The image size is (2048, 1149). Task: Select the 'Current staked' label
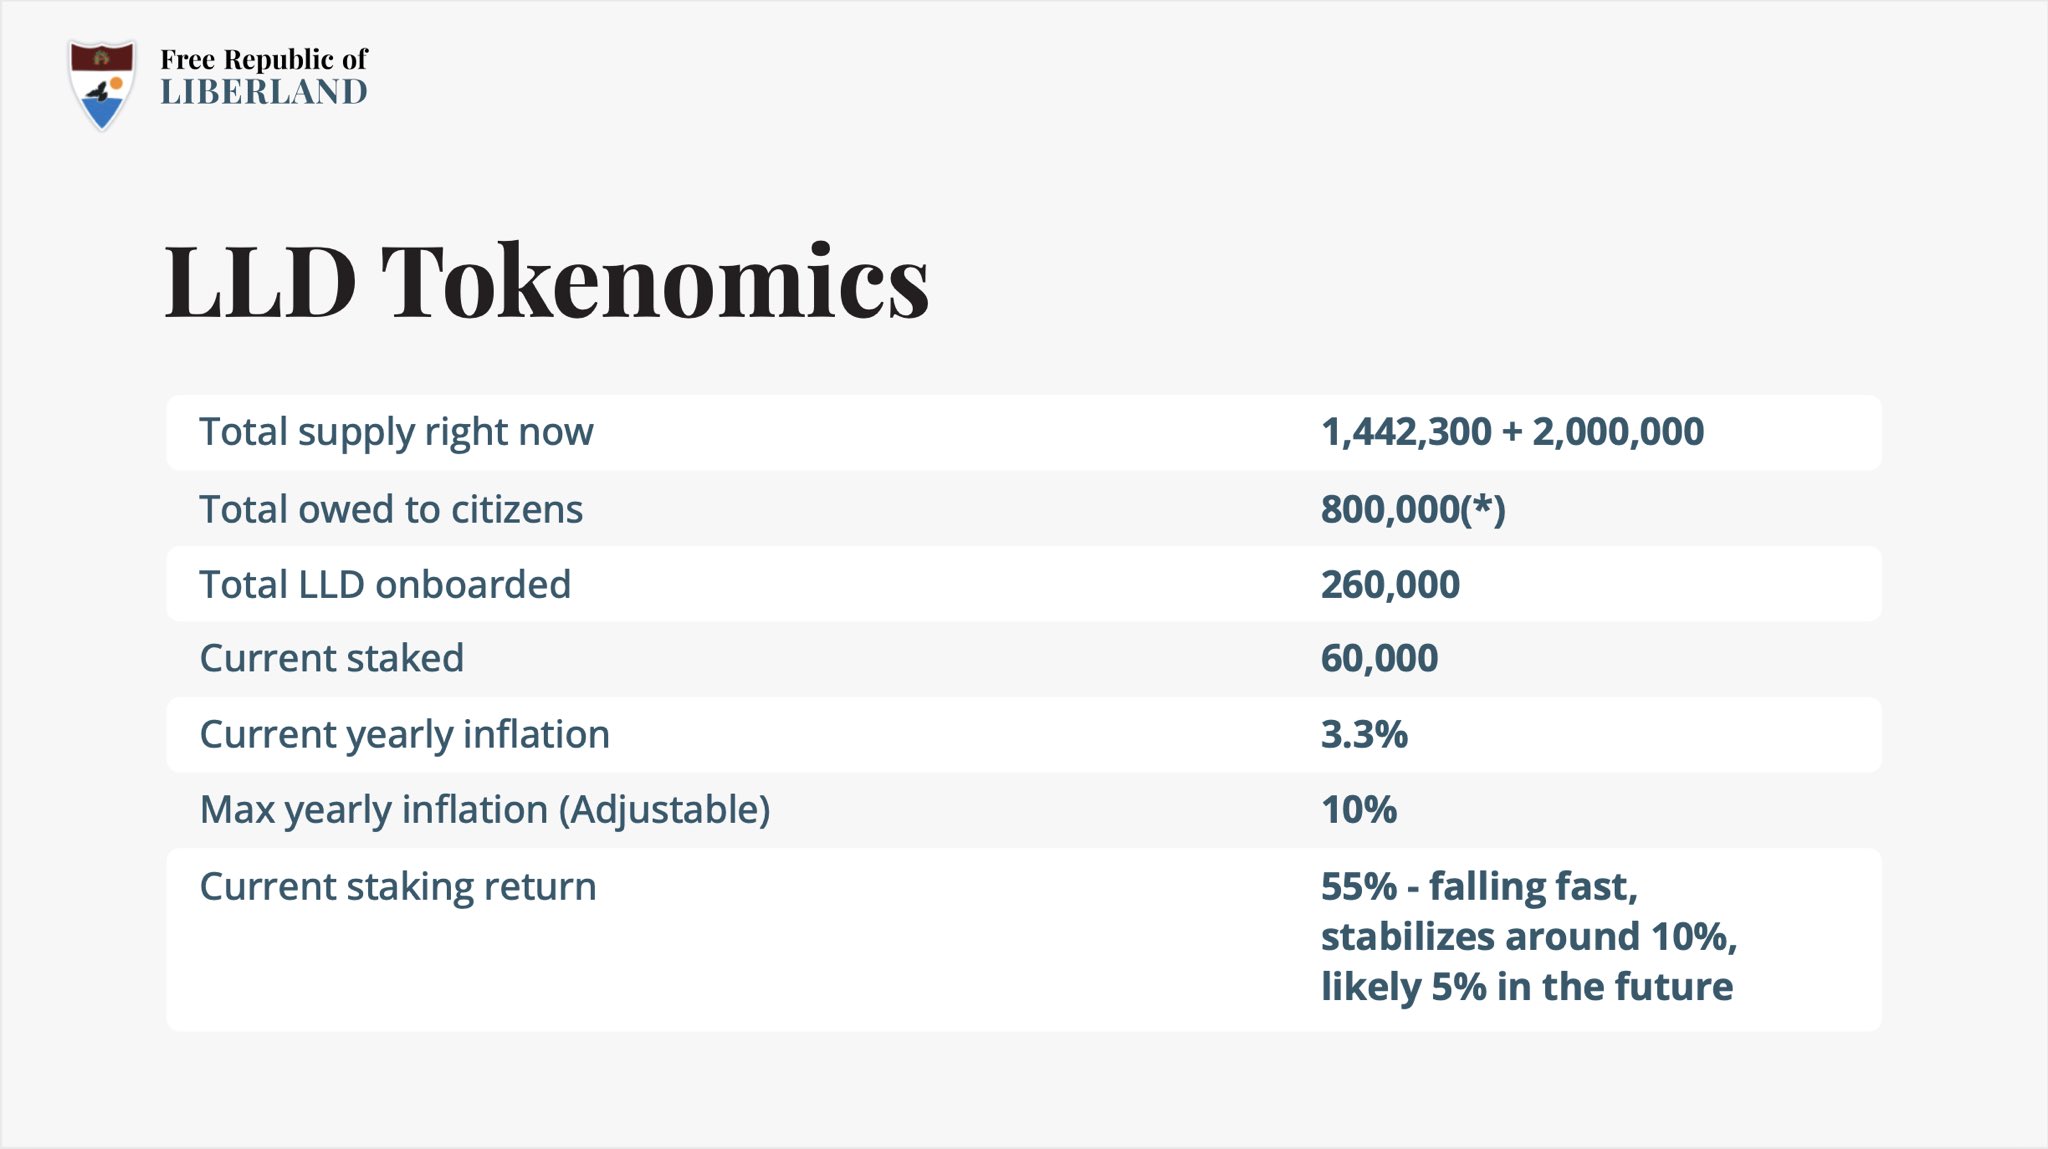pos(332,658)
